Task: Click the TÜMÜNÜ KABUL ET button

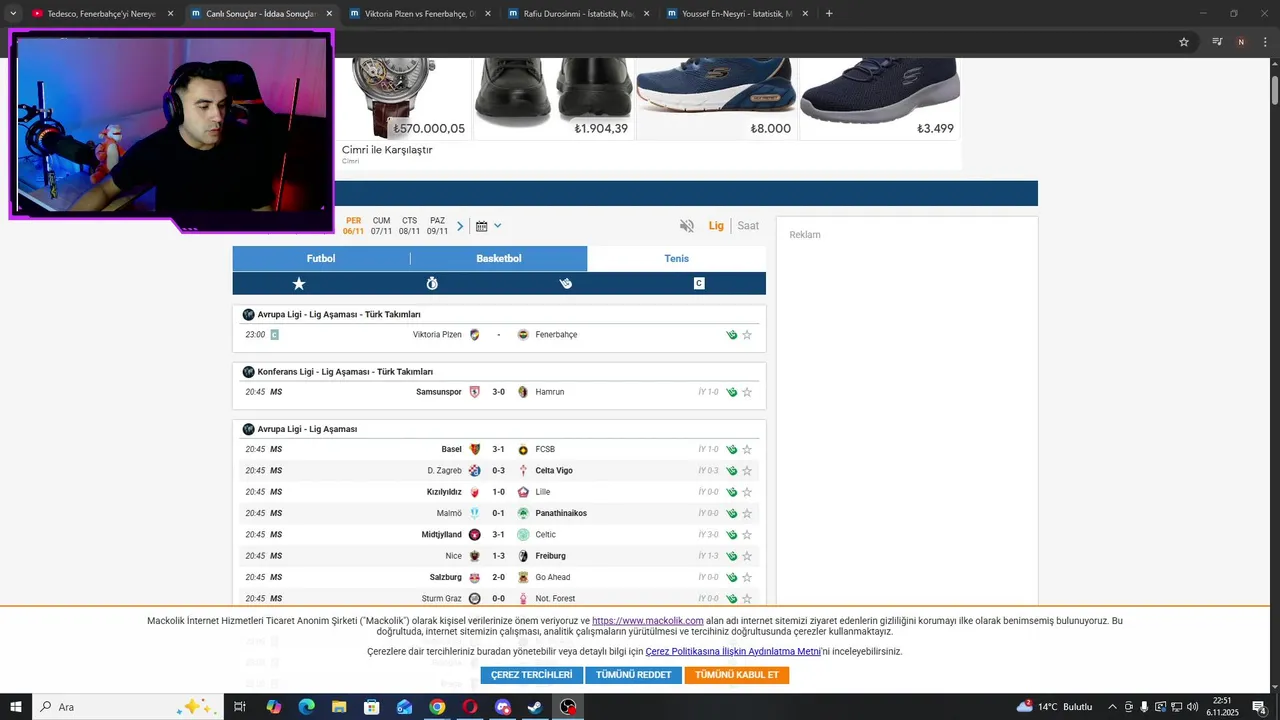Action: (737, 675)
